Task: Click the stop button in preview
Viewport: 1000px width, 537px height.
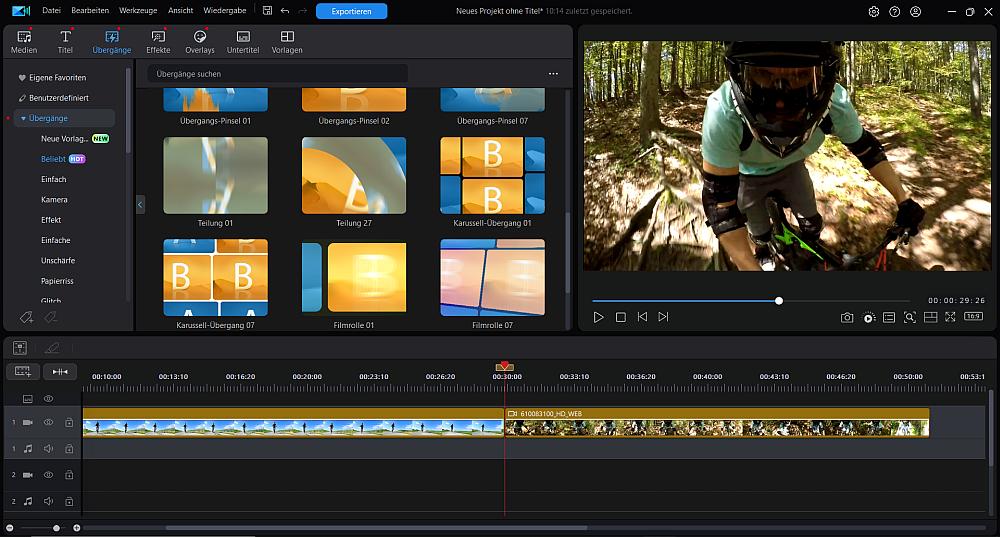Action: point(620,317)
